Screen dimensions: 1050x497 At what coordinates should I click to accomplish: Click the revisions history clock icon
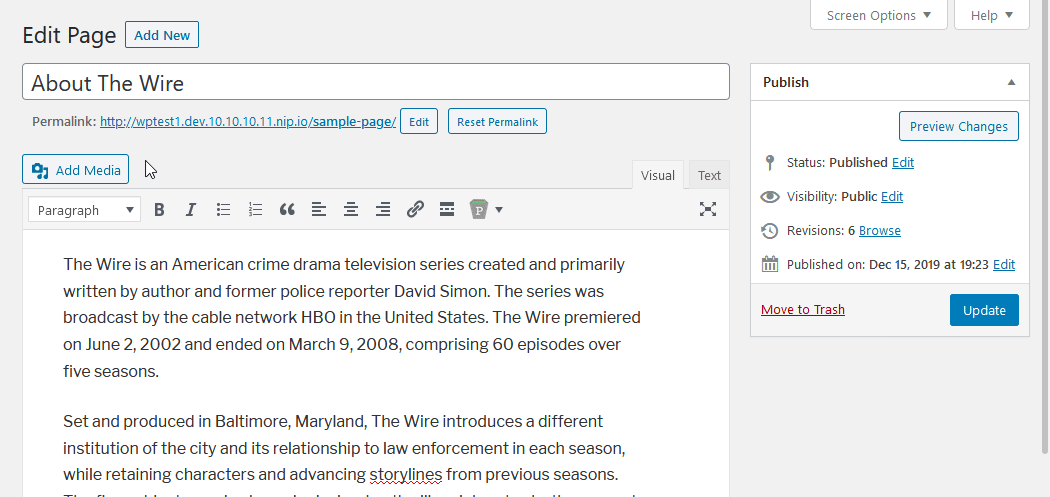770,230
